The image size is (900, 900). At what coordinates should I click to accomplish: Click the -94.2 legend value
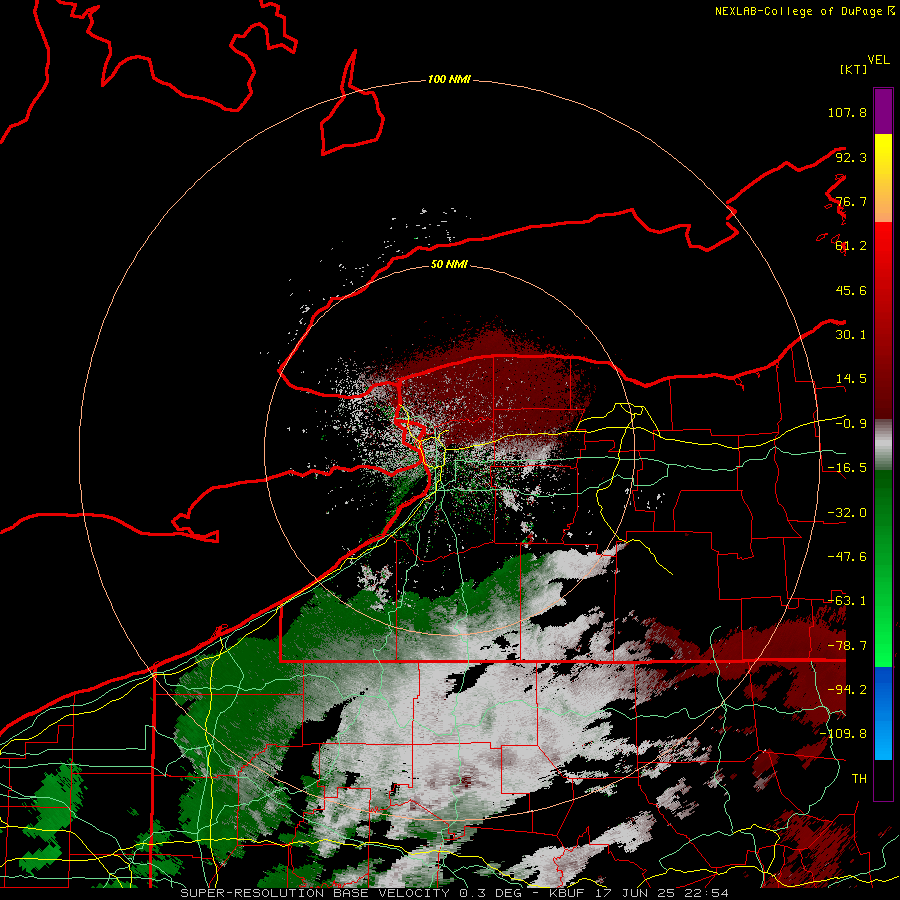(847, 690)
